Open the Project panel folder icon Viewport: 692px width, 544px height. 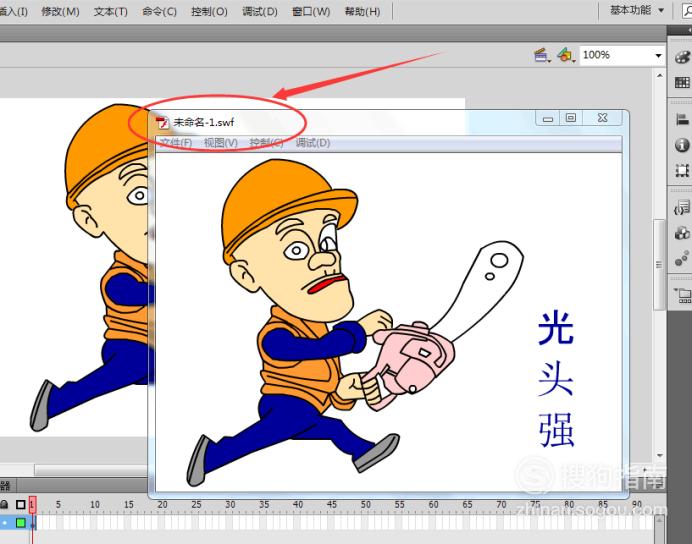click(682, 295)
